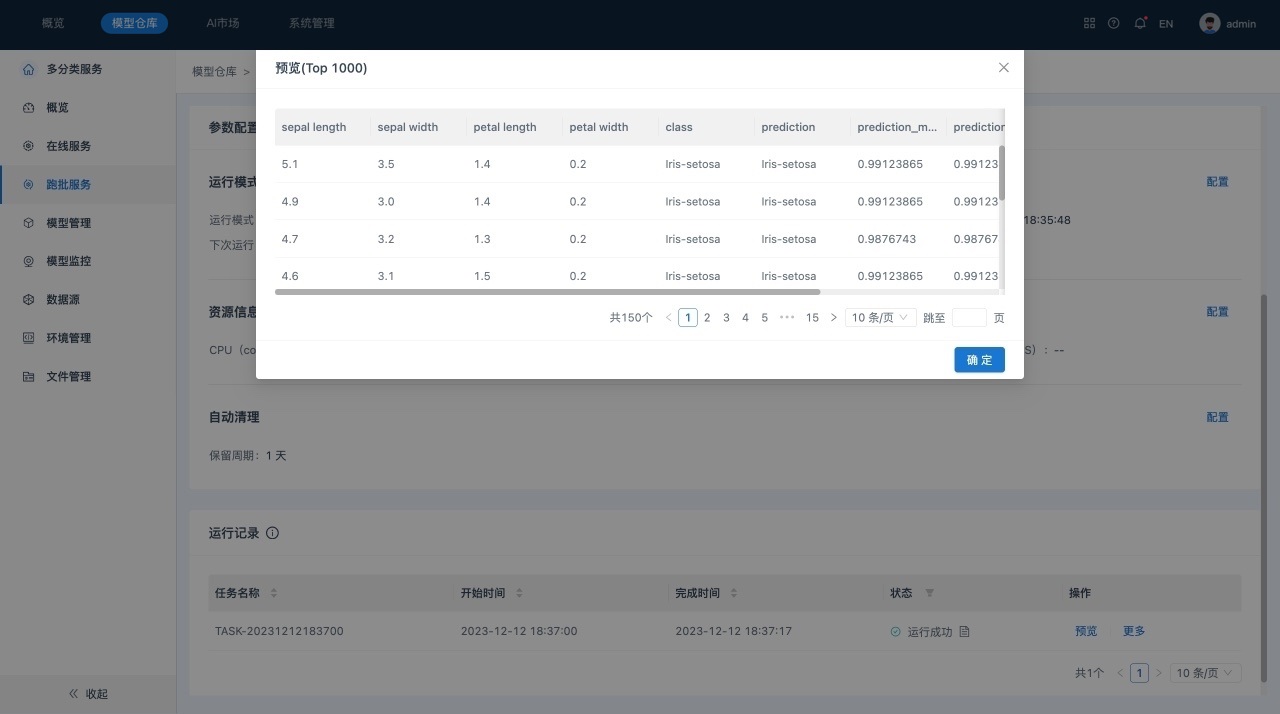Select 模型管理 in the sidebar
Viewport: 1280px width, 714px height.
pos(68,223)
